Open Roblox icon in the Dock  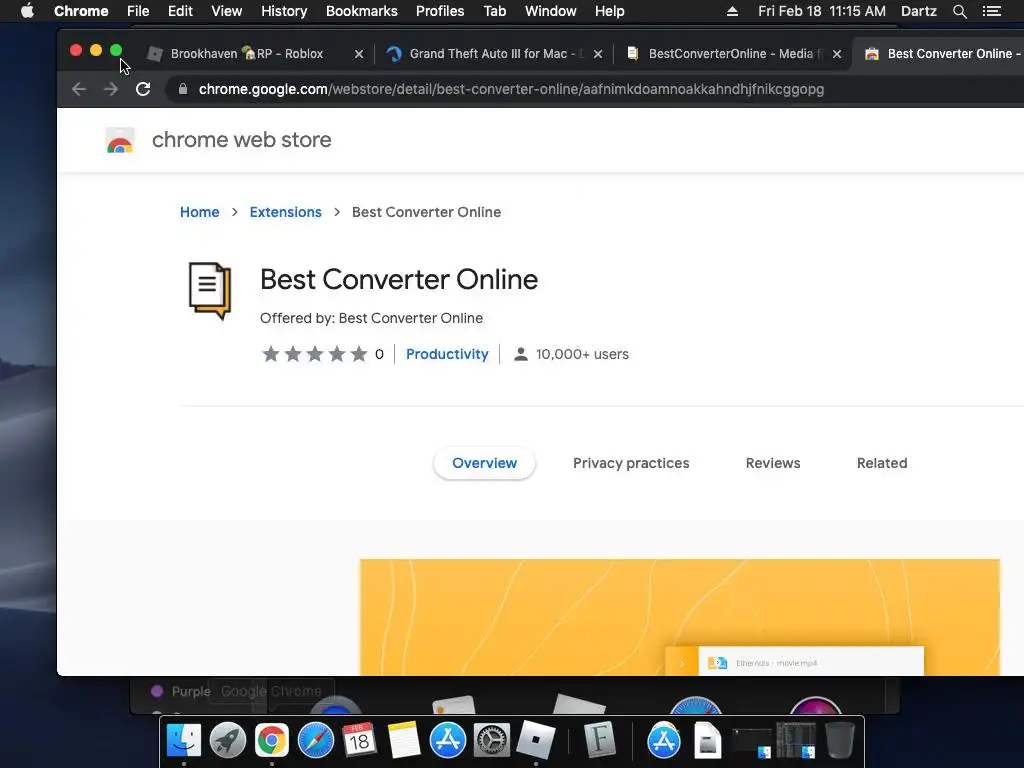536,741
